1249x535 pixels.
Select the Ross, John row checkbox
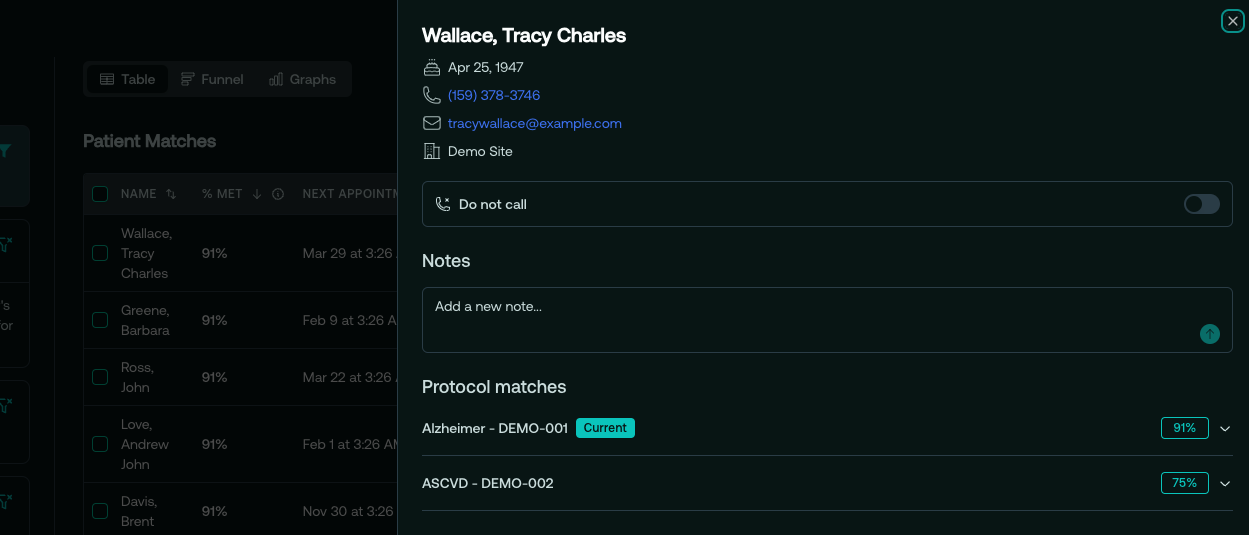pos(100,377)
